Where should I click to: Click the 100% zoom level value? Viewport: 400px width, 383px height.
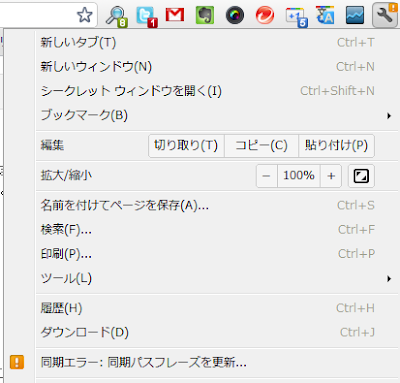click(299, 176)
